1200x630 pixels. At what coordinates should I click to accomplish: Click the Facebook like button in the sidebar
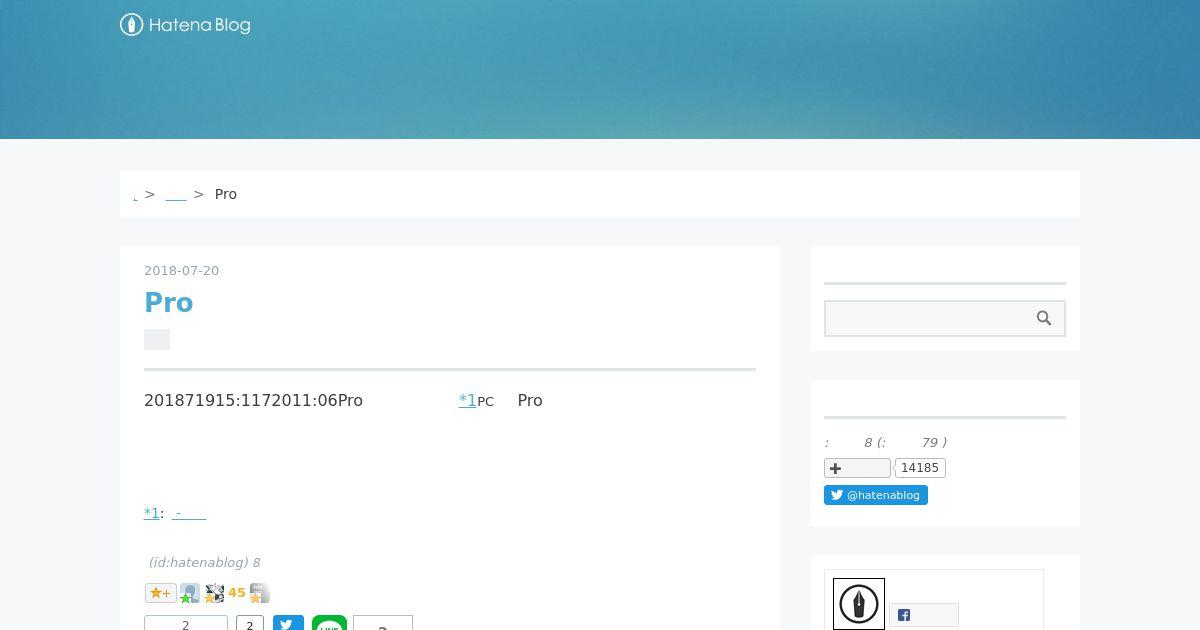pos(924,615)
